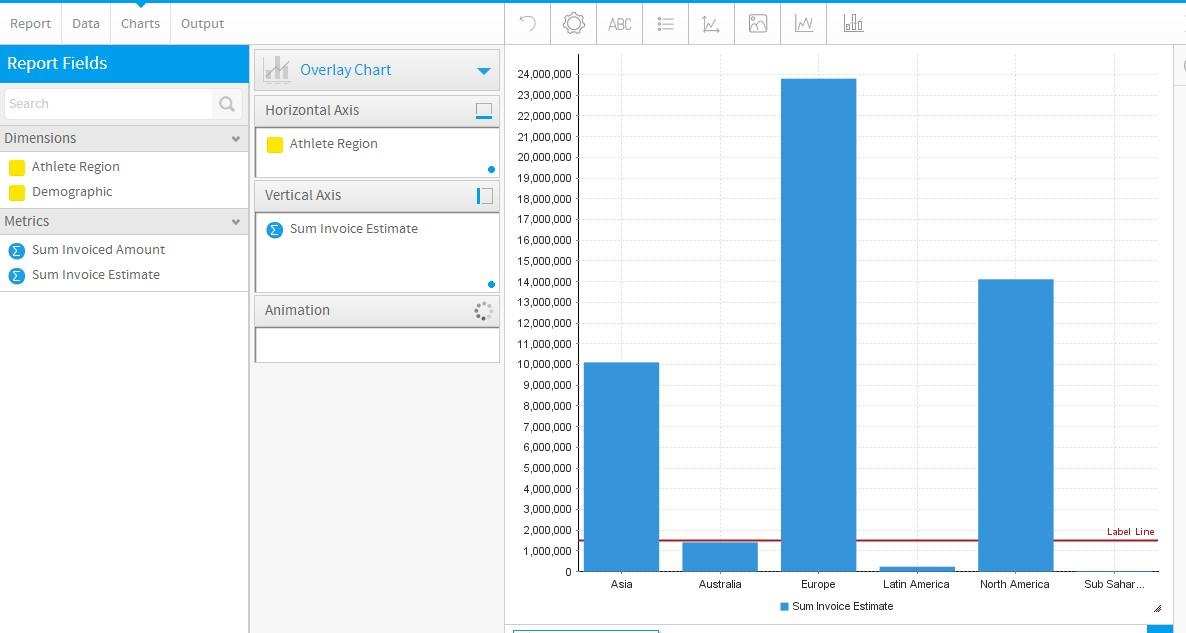Screen dimensions: 1186x633
Task: Open the axis settings icon in the toolbar
Action: (x=711, y=24)
